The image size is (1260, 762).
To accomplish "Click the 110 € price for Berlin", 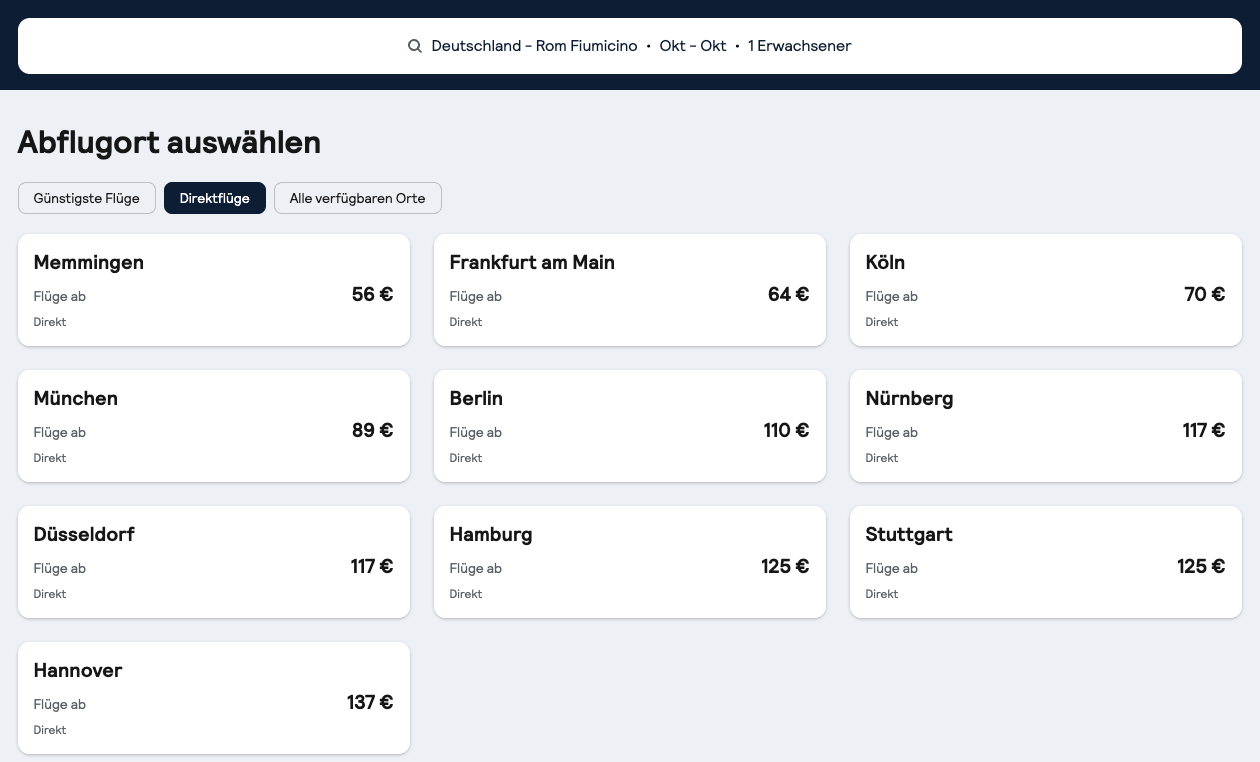I will (x=786, y=430).
